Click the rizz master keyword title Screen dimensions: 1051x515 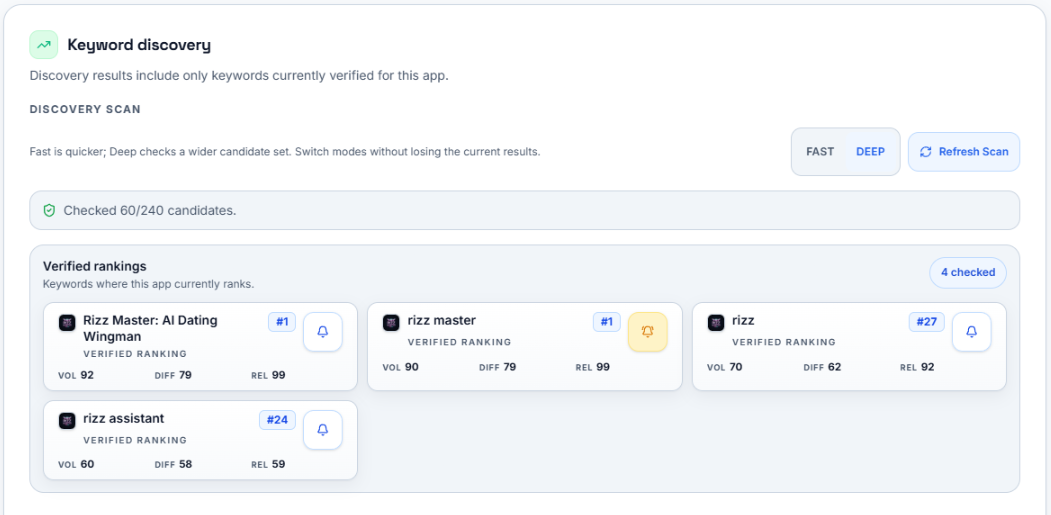pos(442,321)
